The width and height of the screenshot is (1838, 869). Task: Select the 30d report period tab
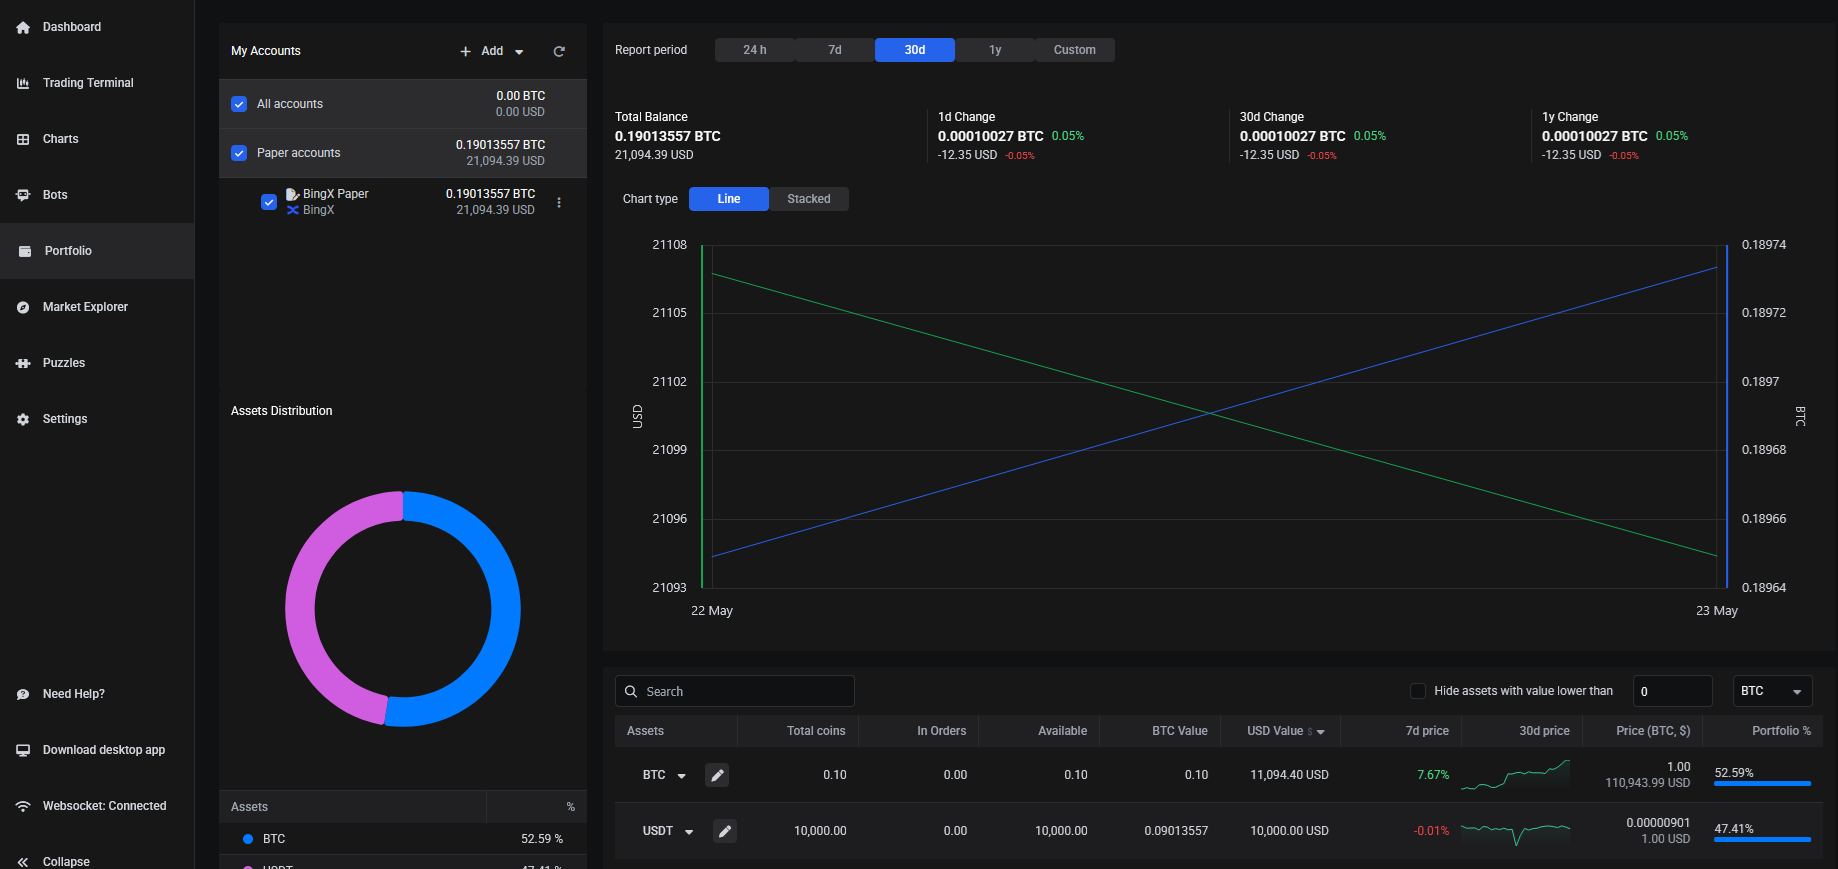click(x=915, y=50)
